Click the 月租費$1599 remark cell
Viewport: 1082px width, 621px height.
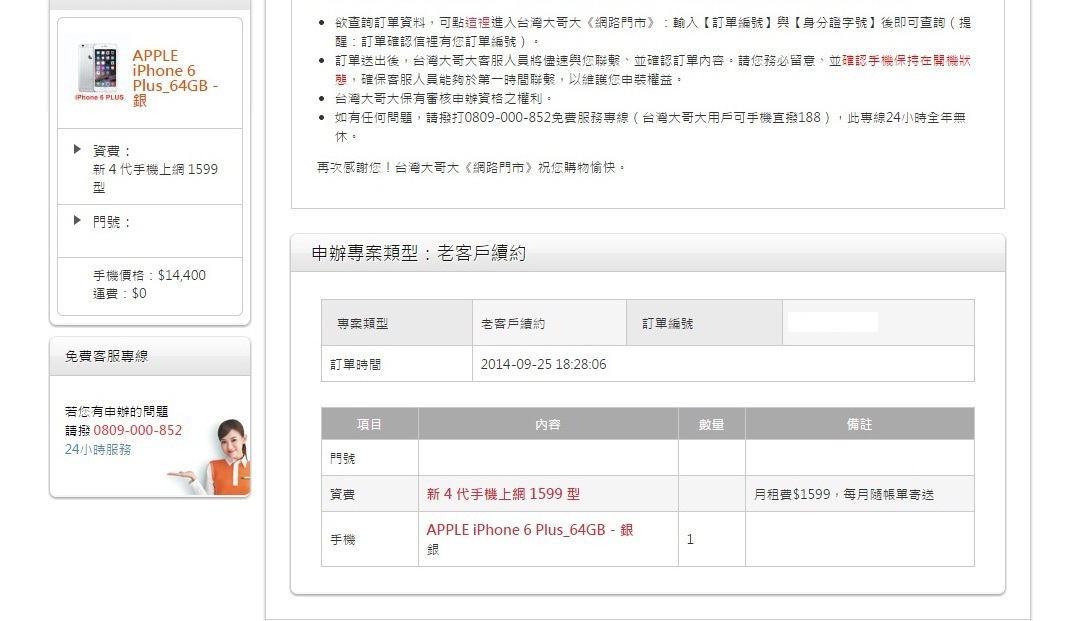(860, 494)
